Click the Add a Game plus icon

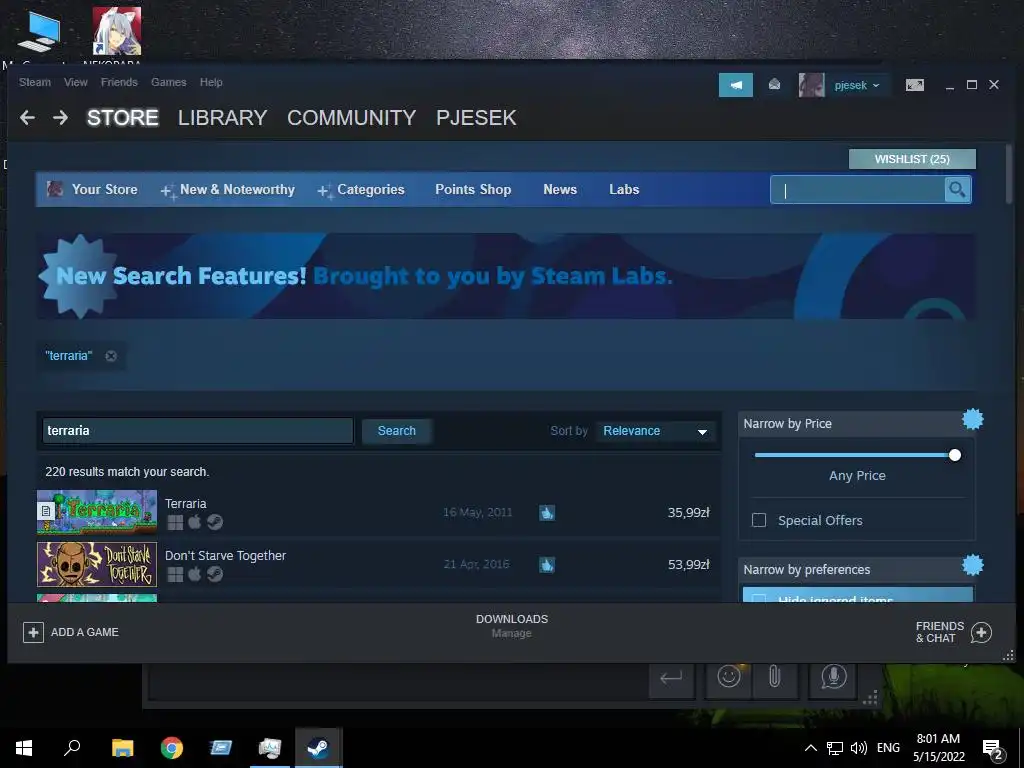[x=33, y=632]
